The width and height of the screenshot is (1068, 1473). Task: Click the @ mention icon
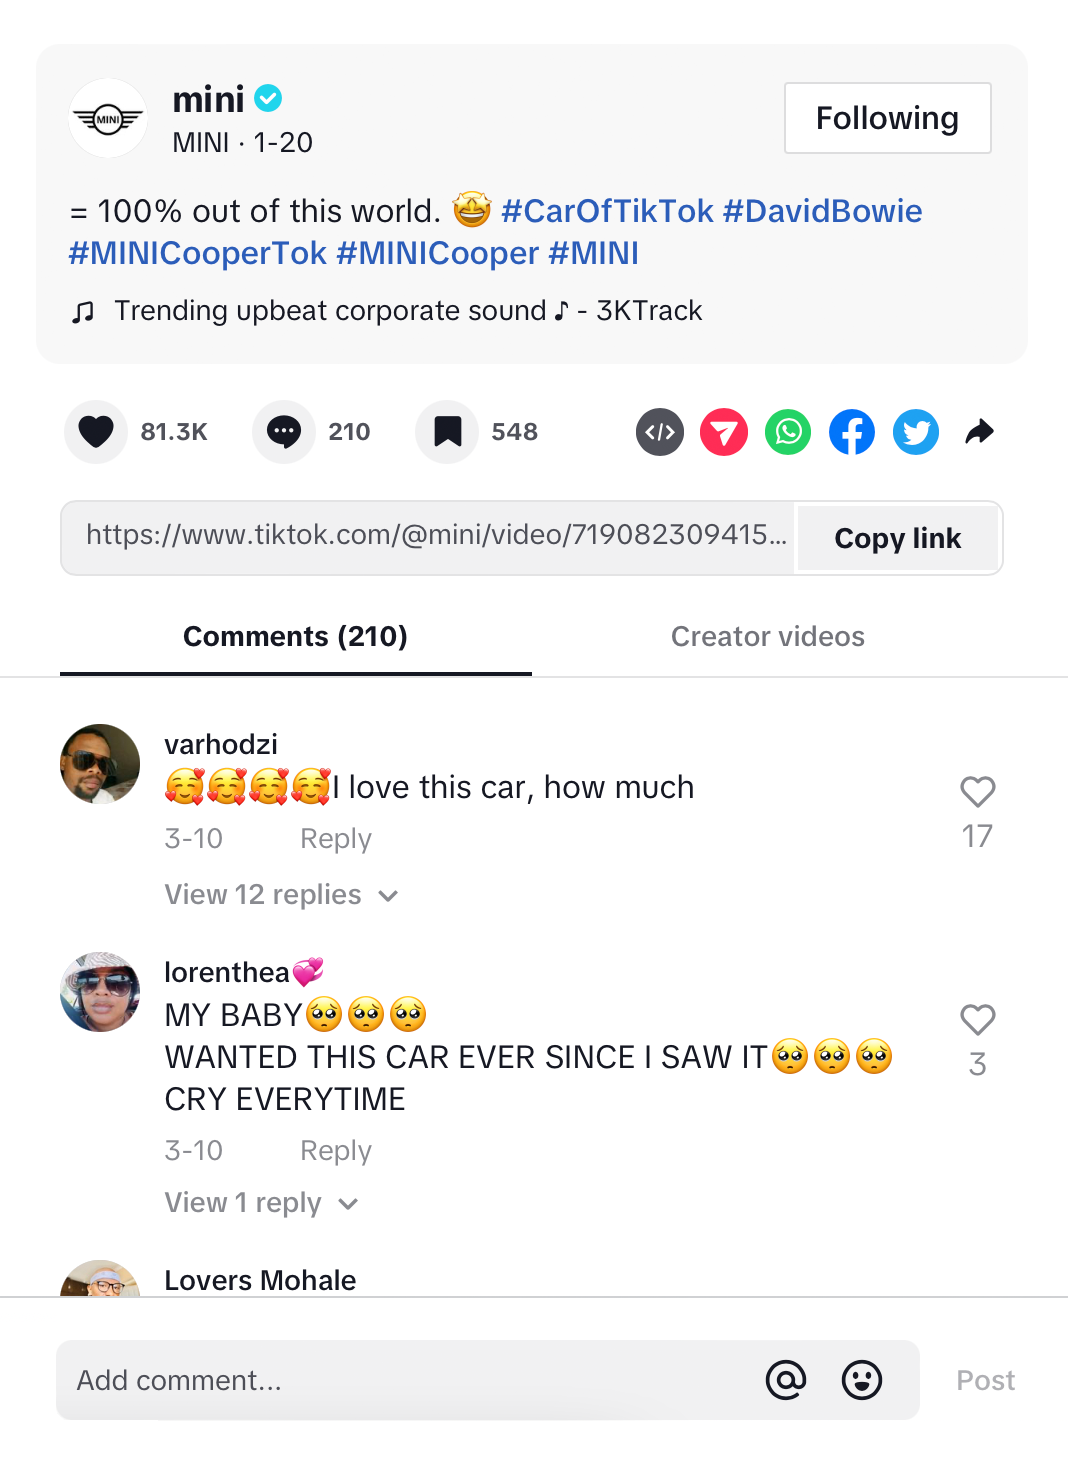(786, 1380)
